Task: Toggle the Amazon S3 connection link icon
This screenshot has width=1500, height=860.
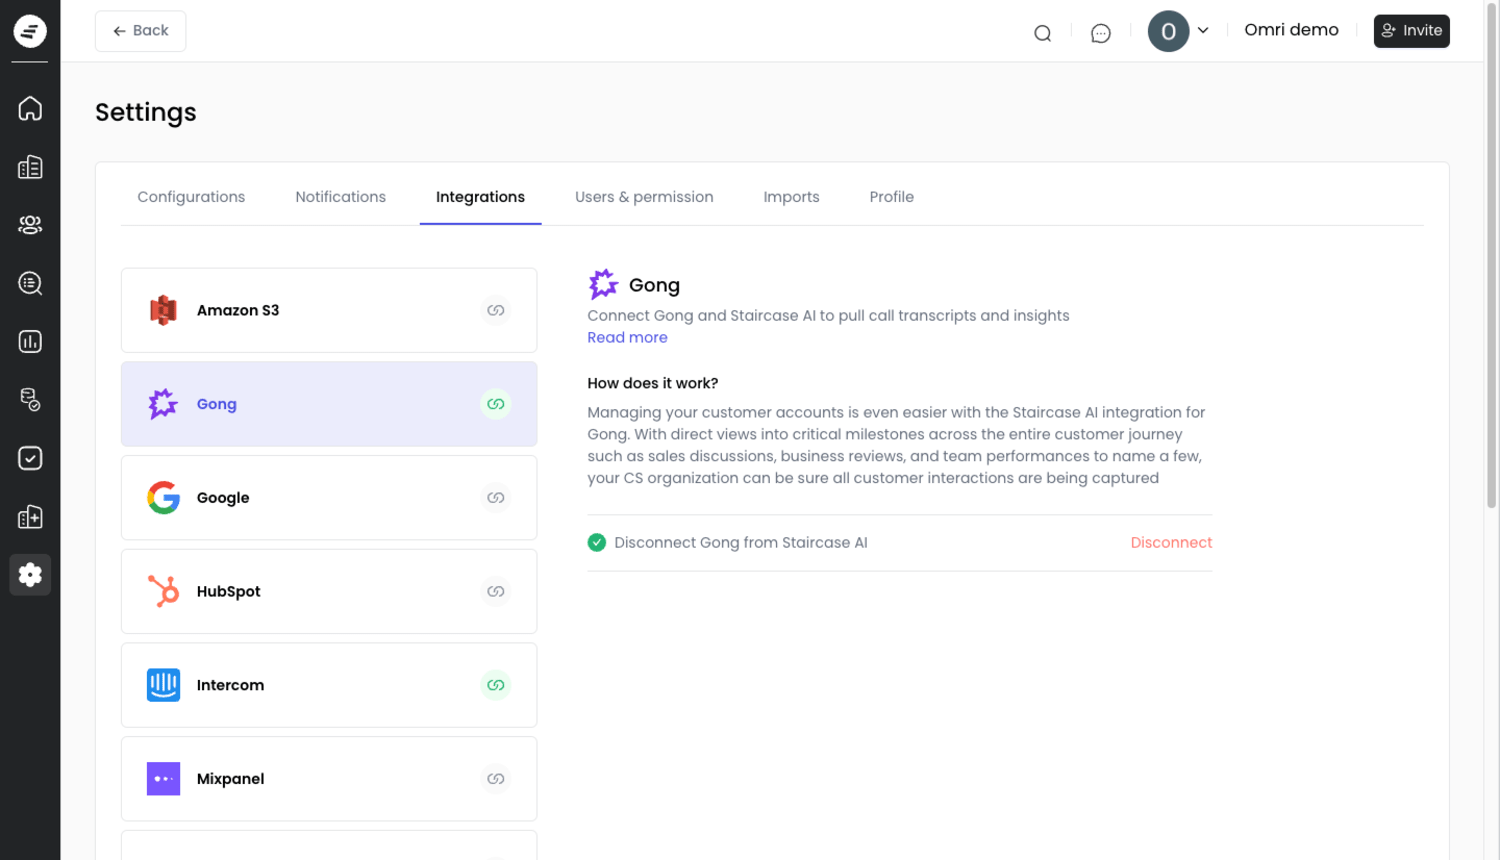Action: (x=495, y=310)
